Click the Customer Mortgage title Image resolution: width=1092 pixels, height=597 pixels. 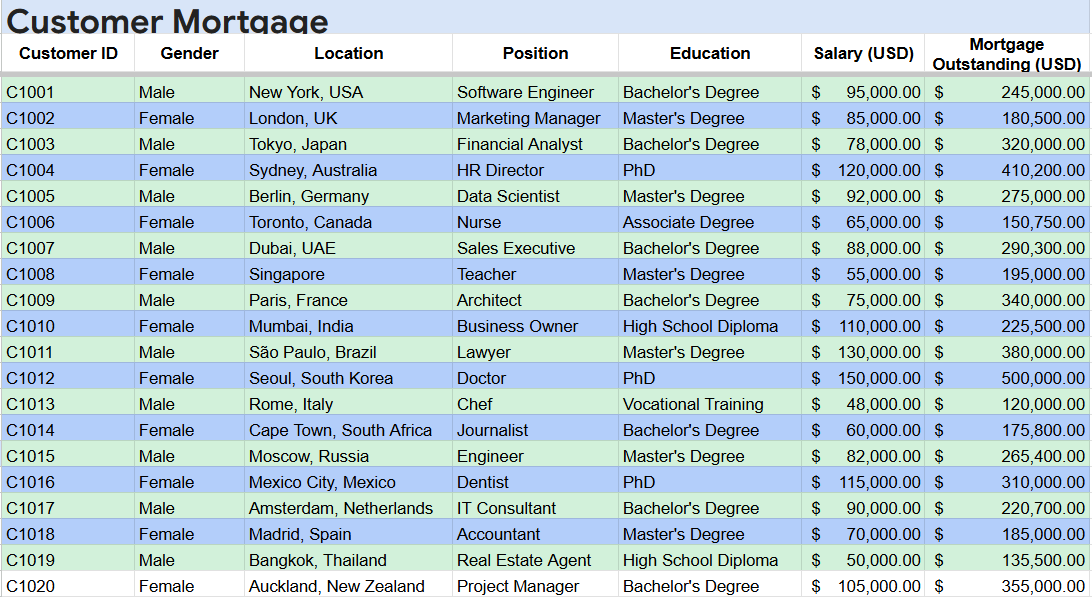click(168, 20)
